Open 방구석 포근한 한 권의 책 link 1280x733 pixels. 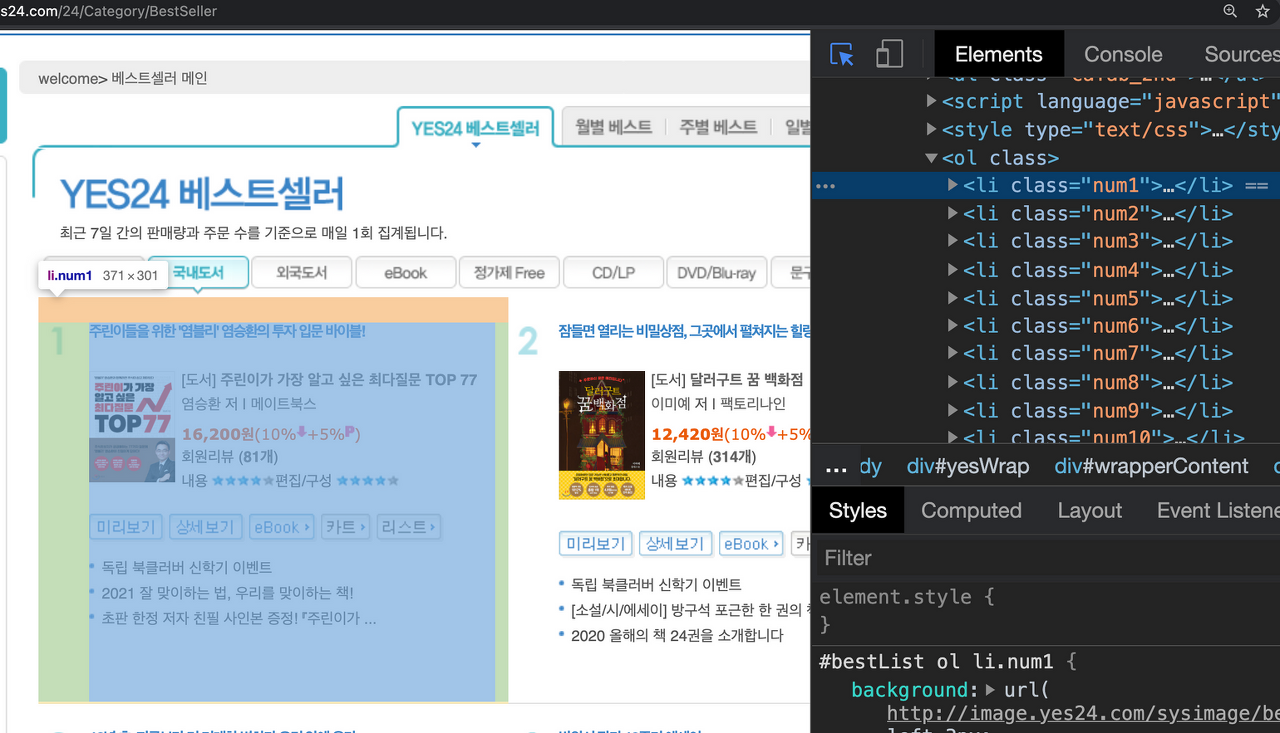click(x=690, y=609)
